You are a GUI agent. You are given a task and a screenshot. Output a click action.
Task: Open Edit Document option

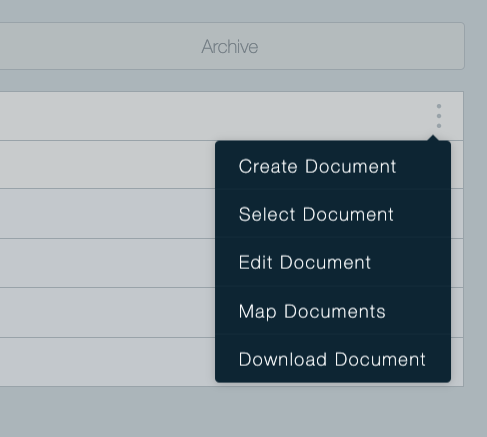(333, 262)
